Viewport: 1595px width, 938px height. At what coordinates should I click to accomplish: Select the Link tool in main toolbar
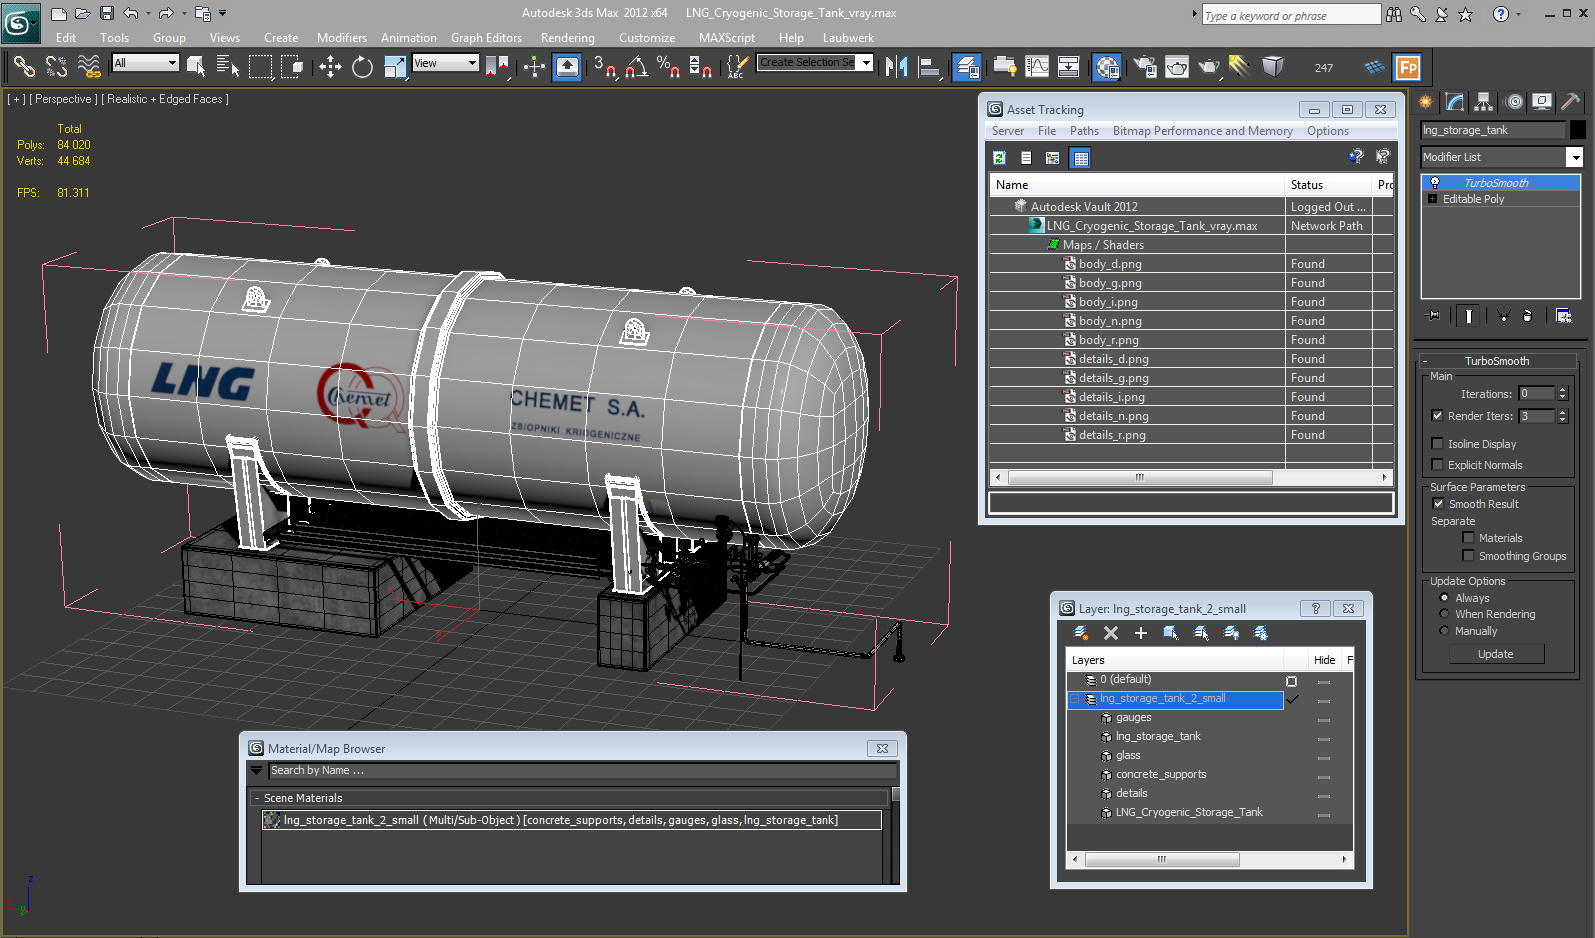24,67
